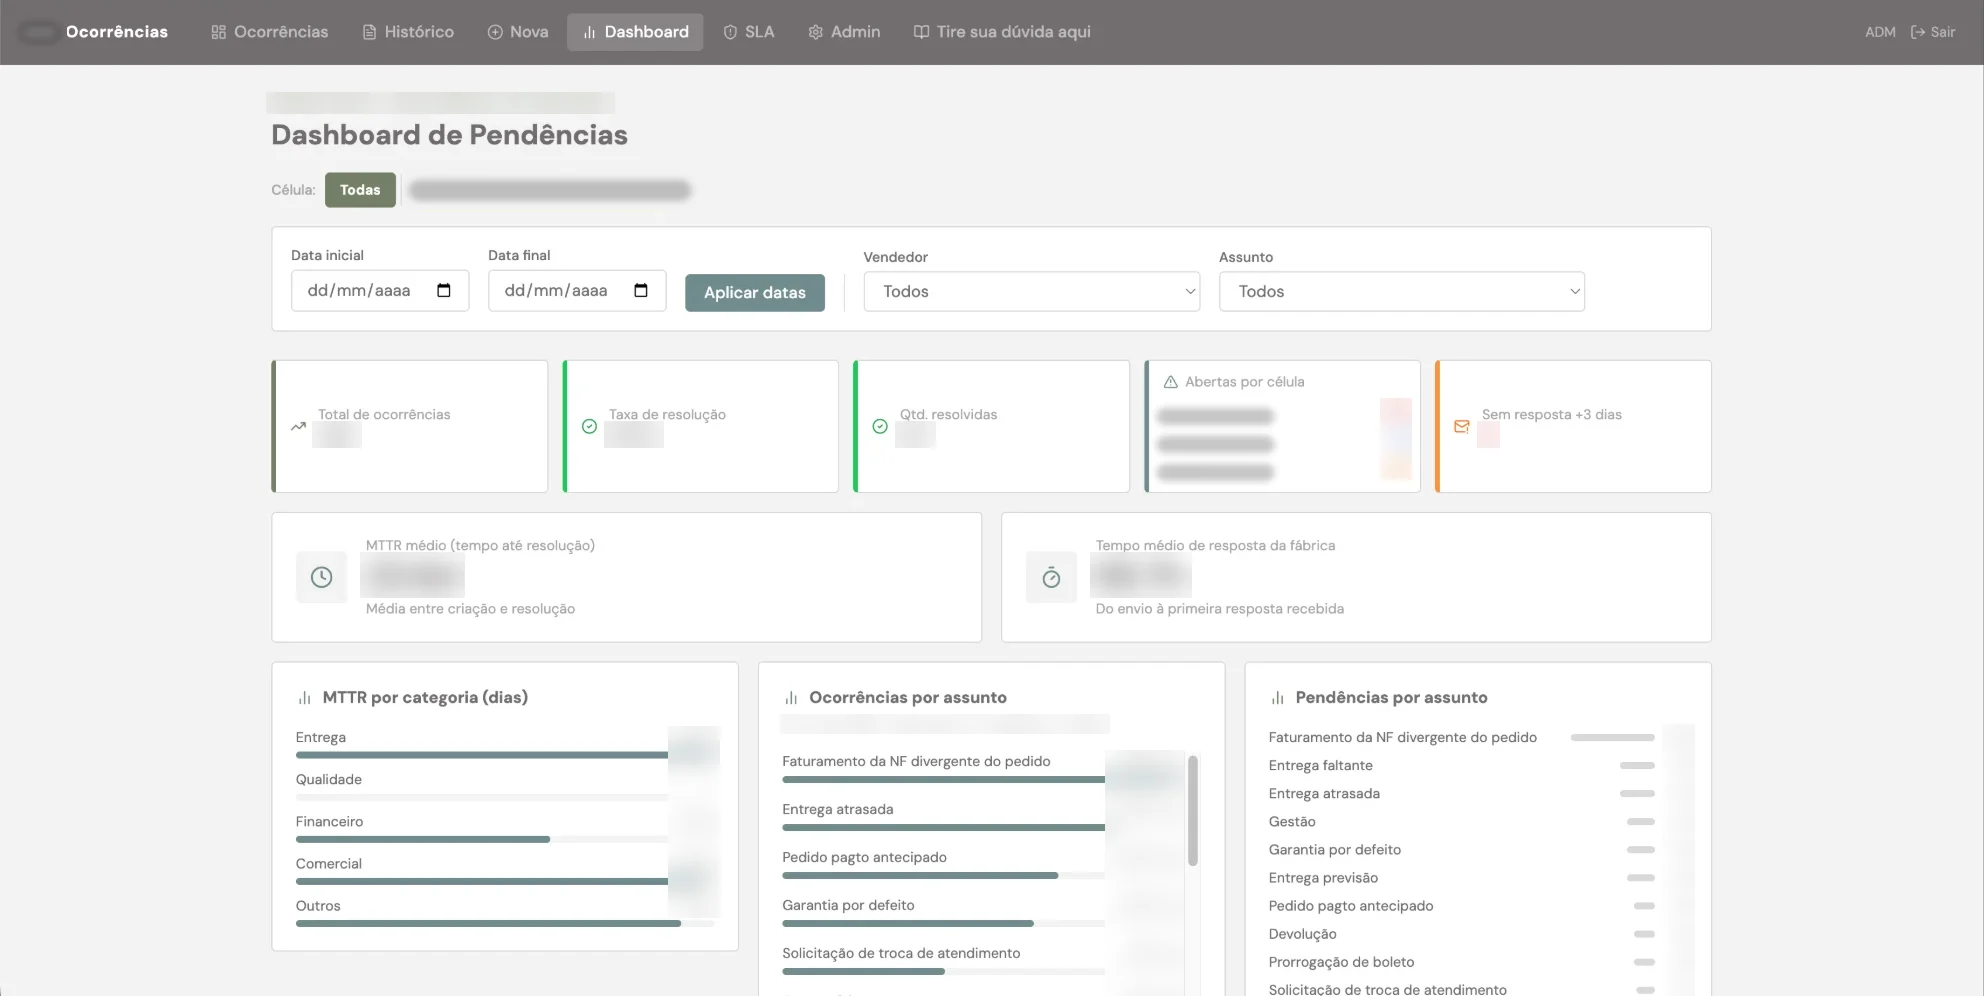1984x996 pixels.
Task: Open the Ocorrências tab in navbar
Action: pos(269,32)
